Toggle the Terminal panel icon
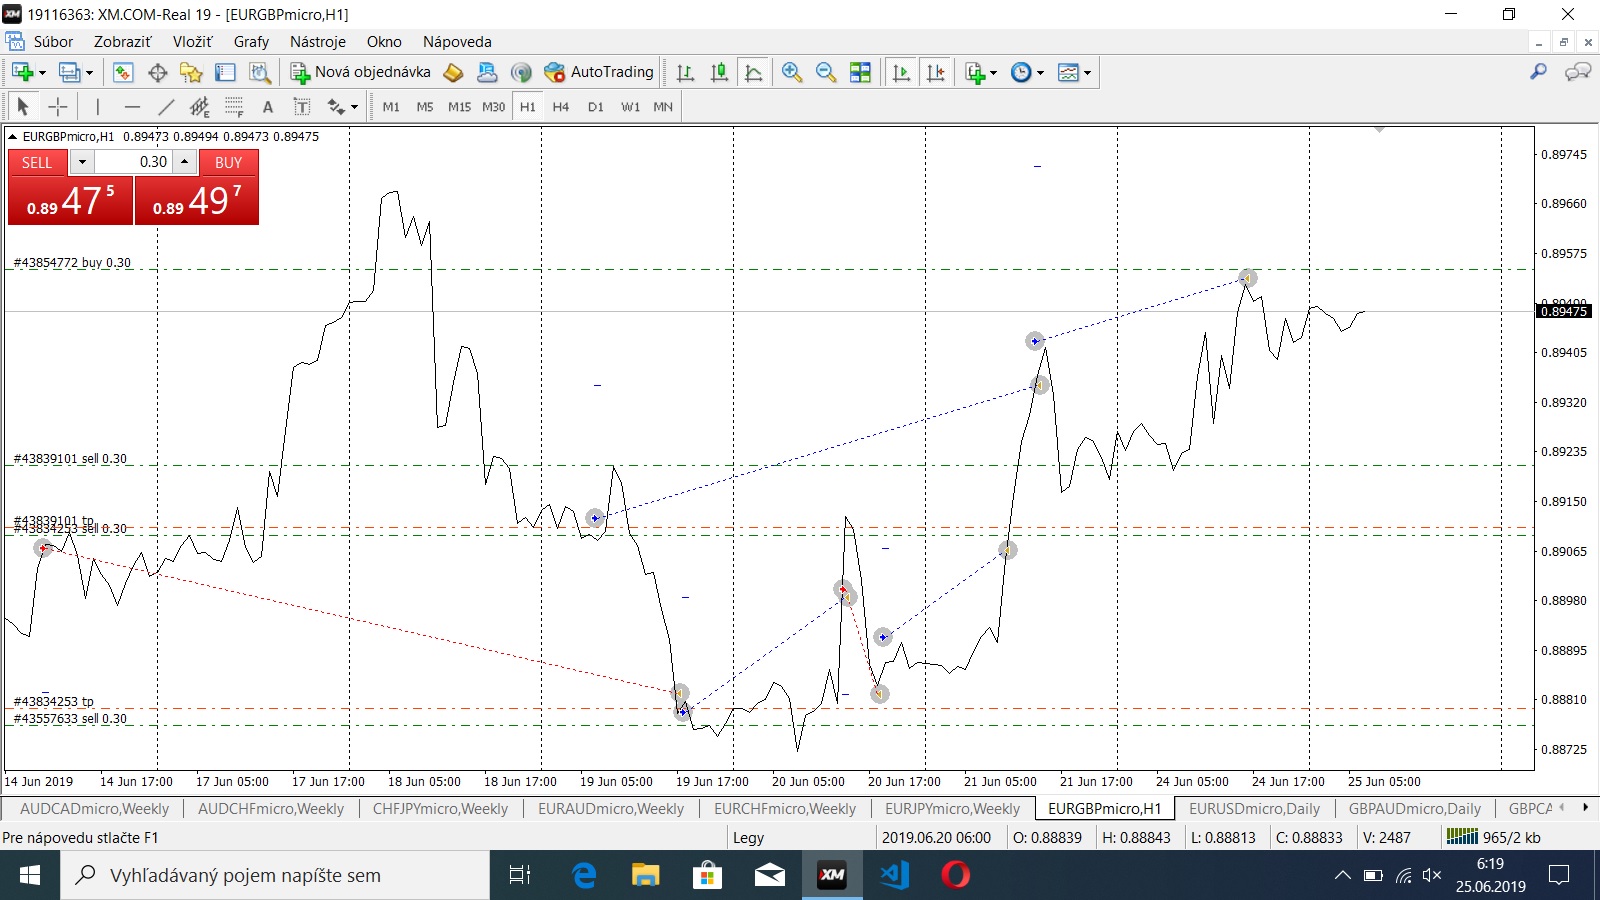1600x900 pixels. pyautogui.click(x=225, y=72)
